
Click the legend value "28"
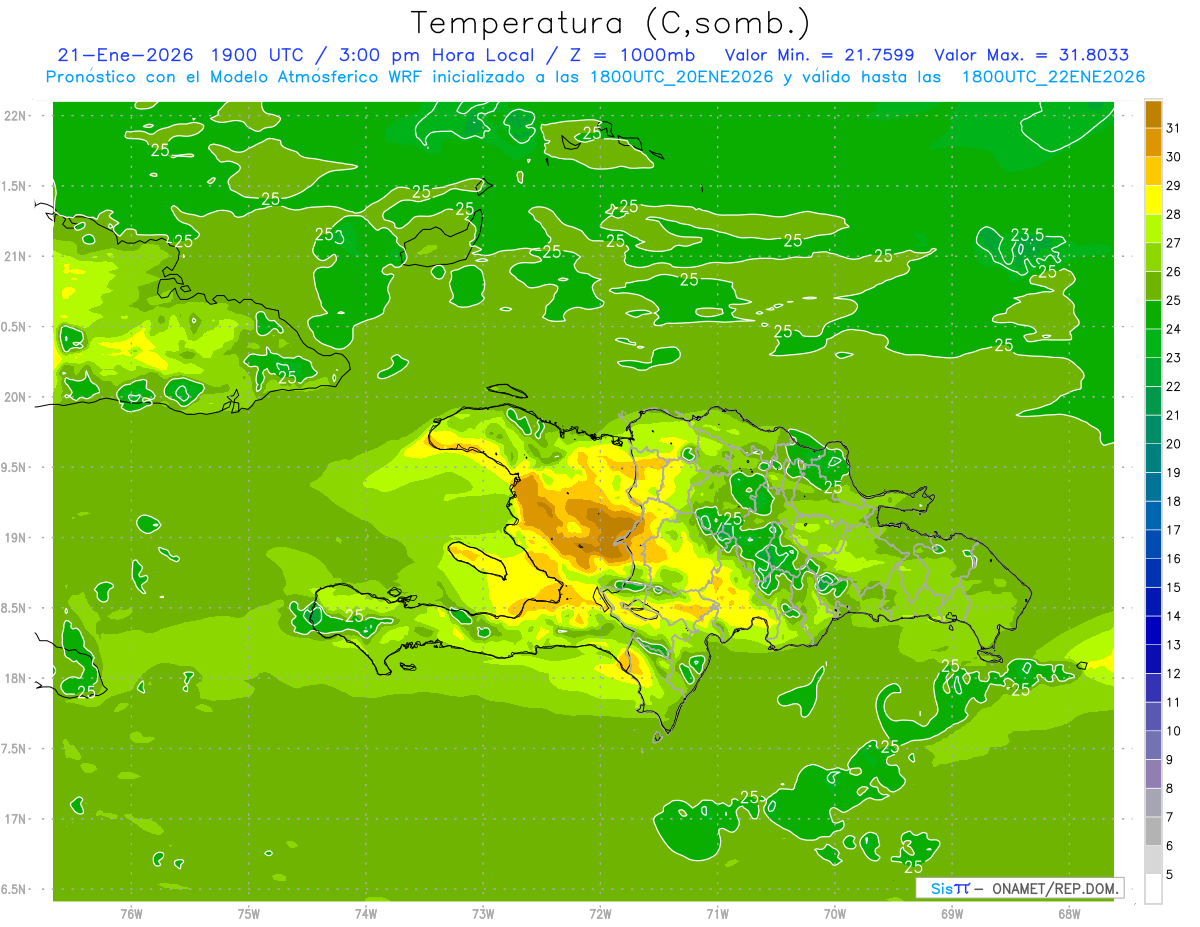(1174, 214)
